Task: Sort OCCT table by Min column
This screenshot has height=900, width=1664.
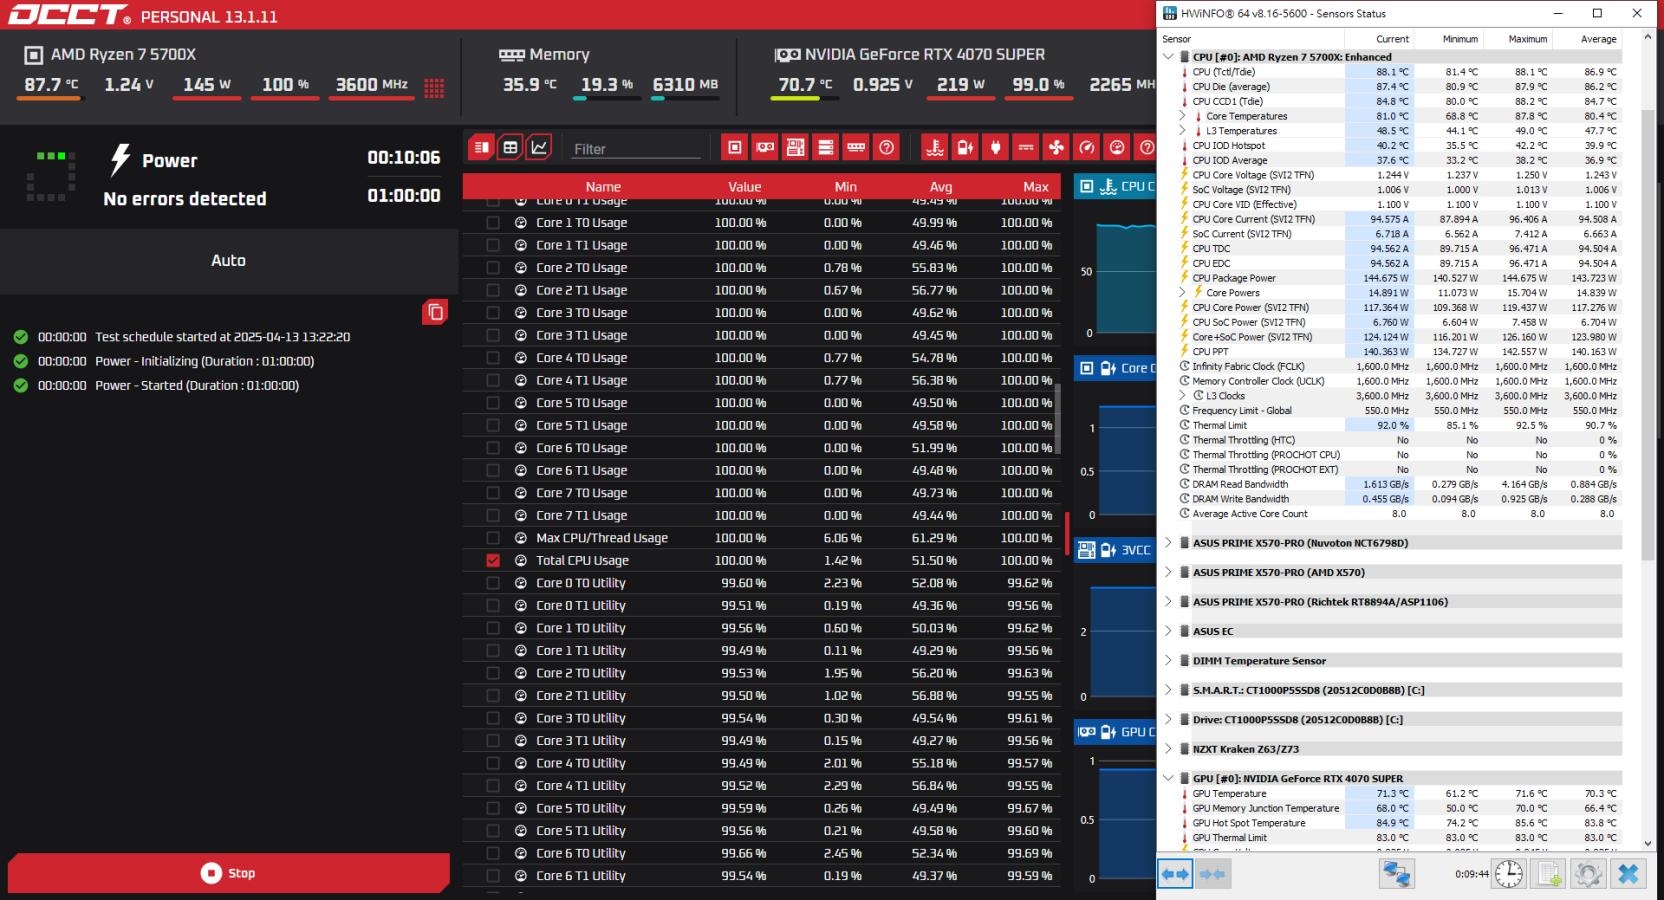Action: tap(845, 187)
